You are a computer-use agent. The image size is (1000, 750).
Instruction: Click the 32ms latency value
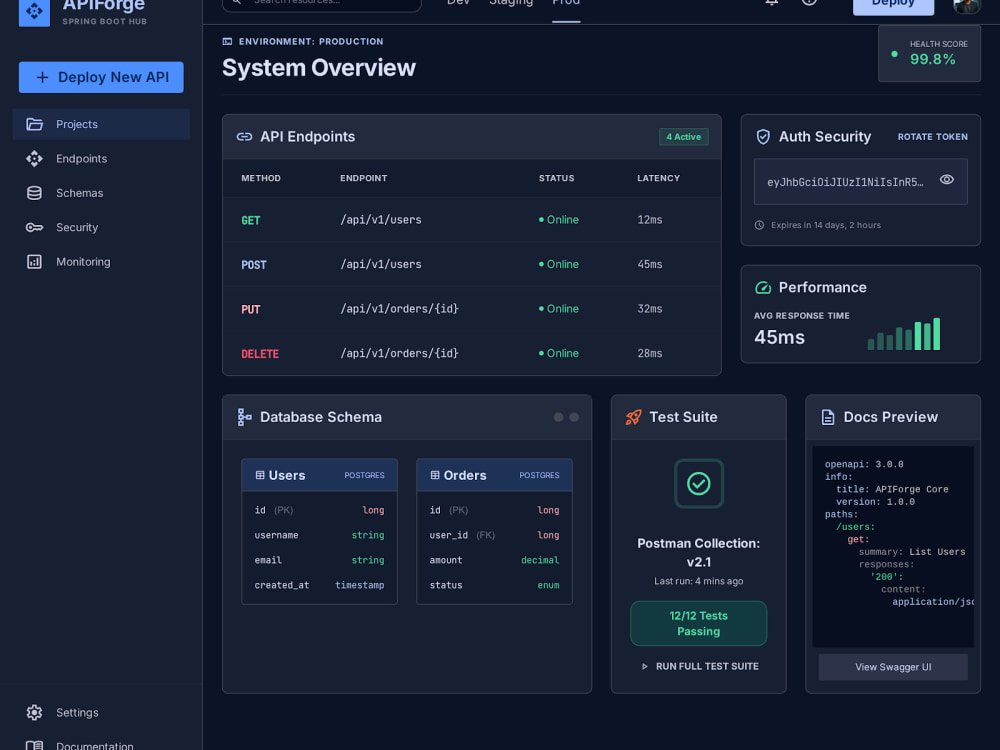point(650,309)
